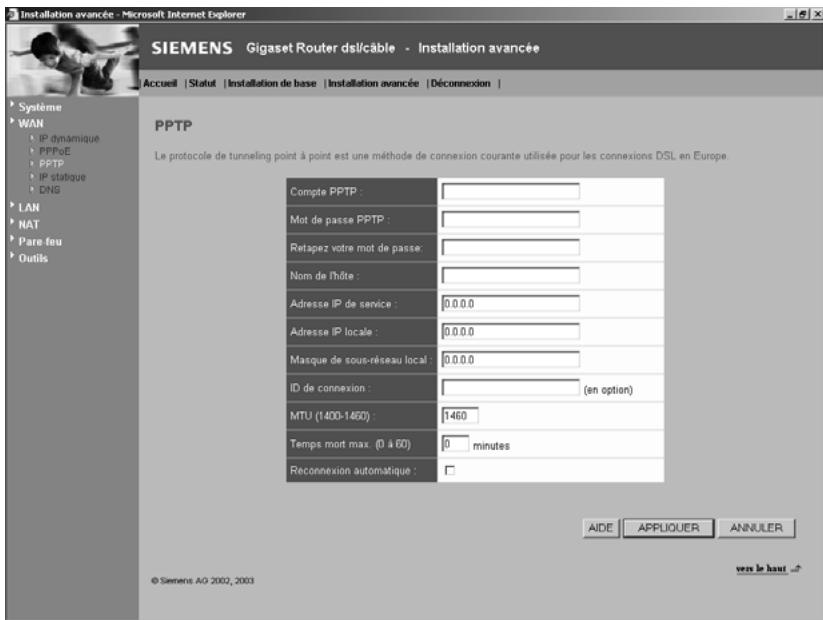Open DNS settings under WAN
The width and height of the screenshot is (823, 620).
pyautogui.click(x=49, y=190)
